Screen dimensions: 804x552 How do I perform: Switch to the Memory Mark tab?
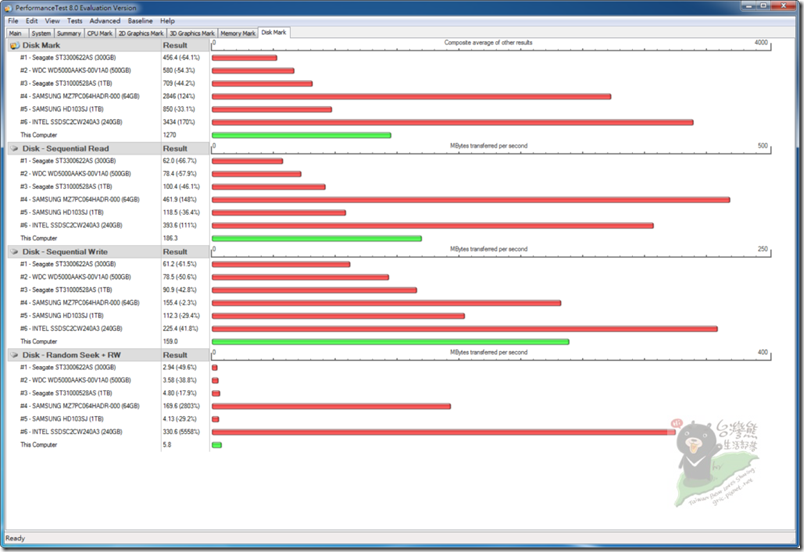click(x=238, y=33)
